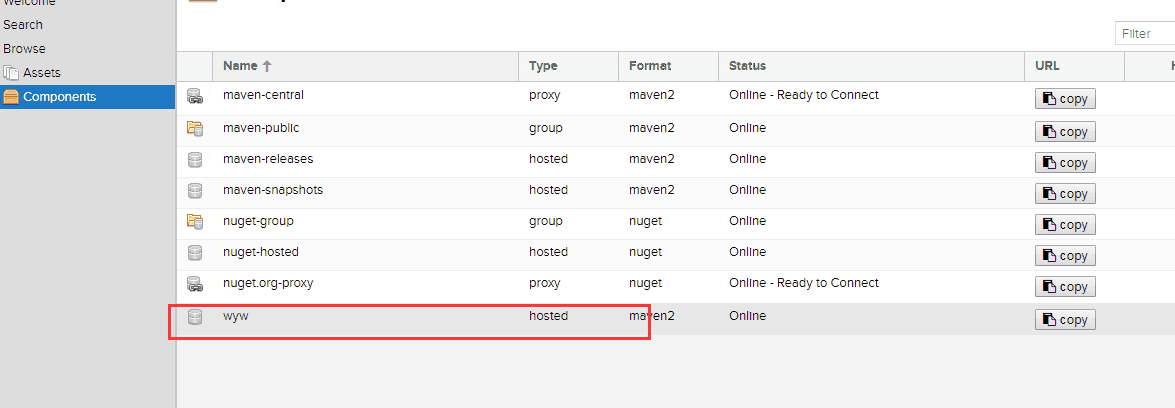Click the Status column header
The height and width of the screenshot is (408, 1175).
(x=747, y=66)
